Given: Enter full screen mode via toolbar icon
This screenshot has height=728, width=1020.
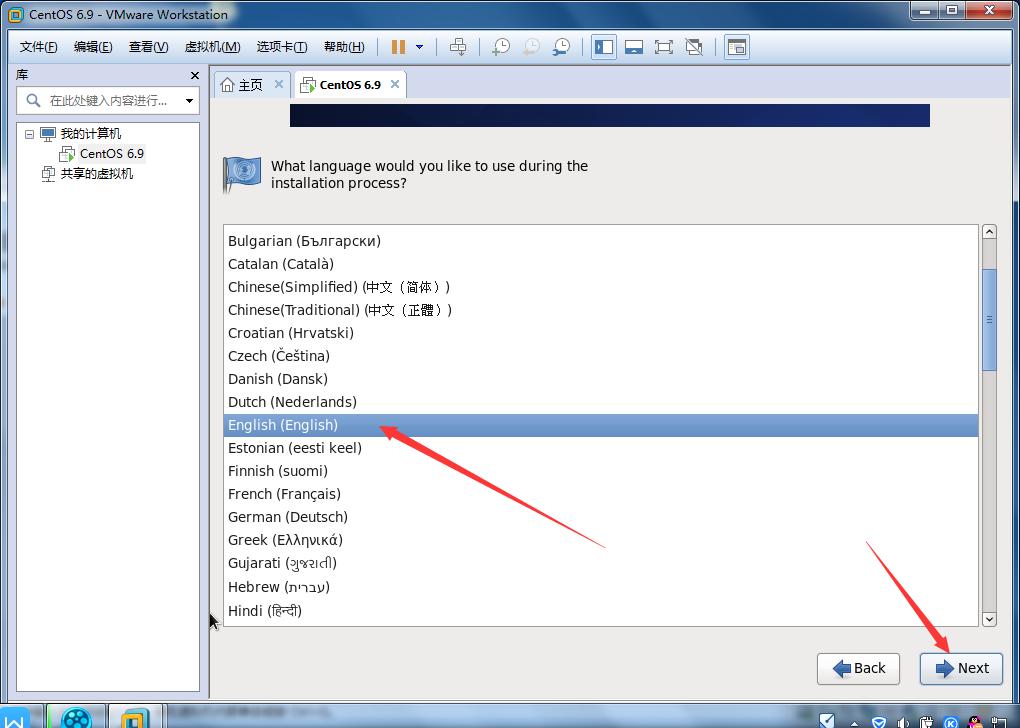Looking at the screenshot, I should [x=664, y=47].
